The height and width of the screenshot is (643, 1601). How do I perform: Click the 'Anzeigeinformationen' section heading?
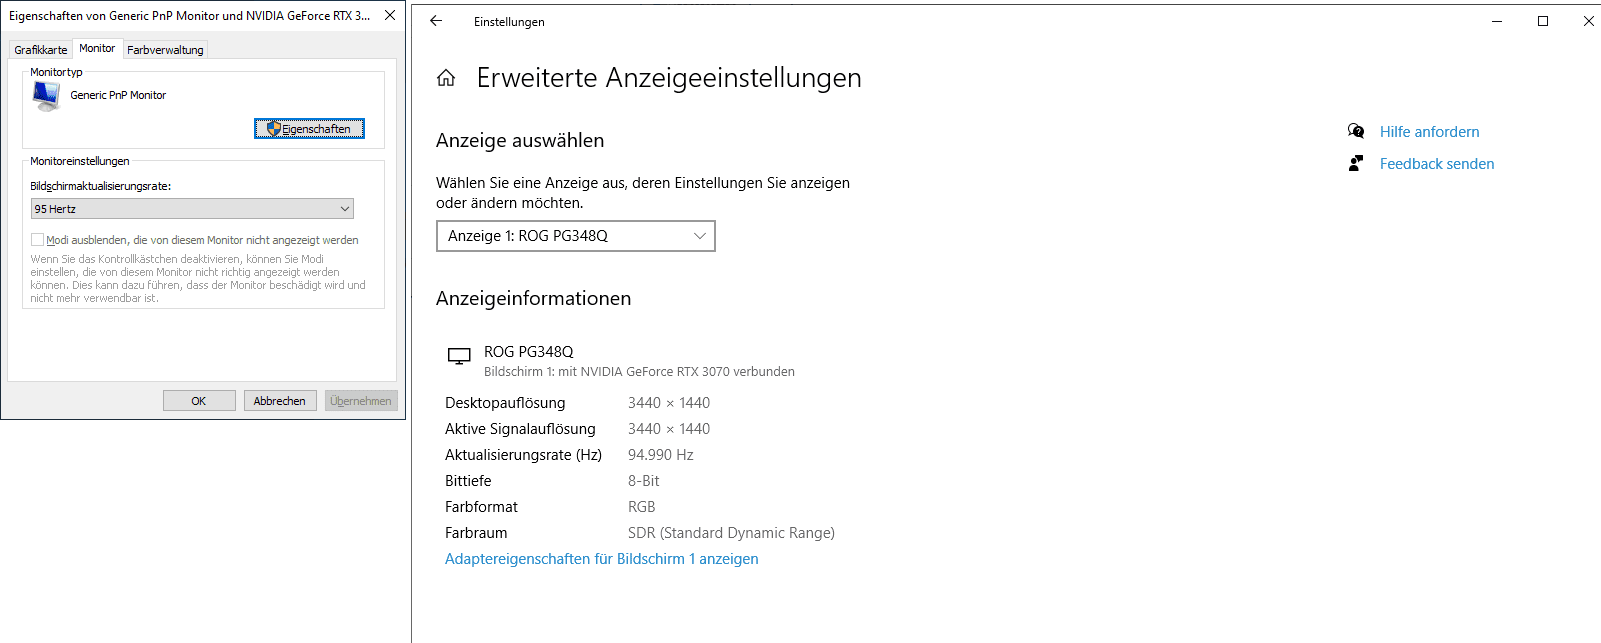pyautogui.click(x=533, y=298)
